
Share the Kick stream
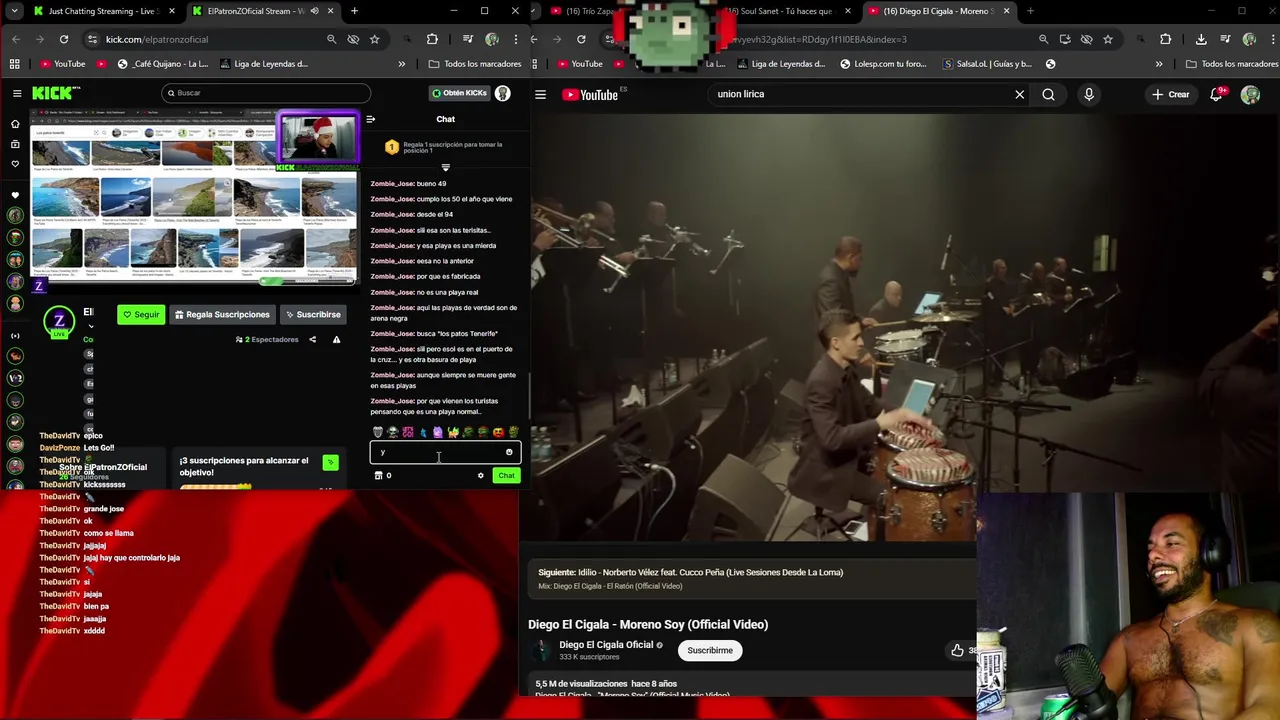pos(312,339)
